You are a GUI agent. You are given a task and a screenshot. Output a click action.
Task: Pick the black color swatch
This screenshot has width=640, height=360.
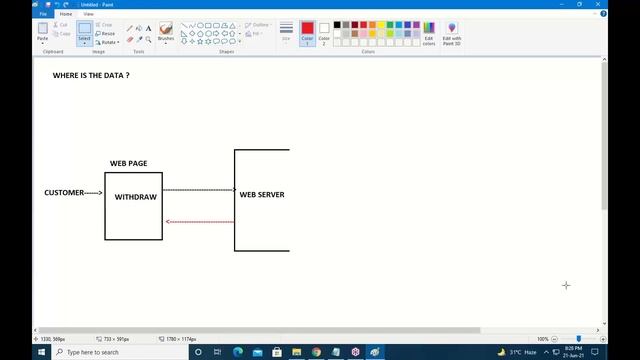tap(337, 25)
